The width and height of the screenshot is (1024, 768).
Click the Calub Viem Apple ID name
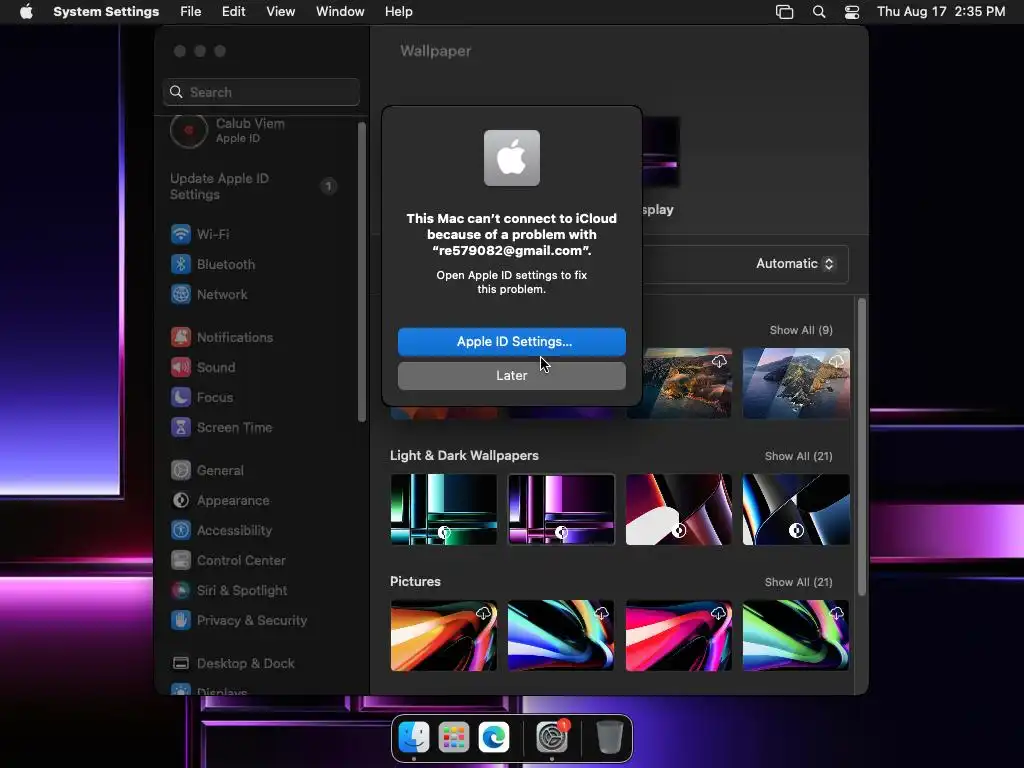pos(250,123)
